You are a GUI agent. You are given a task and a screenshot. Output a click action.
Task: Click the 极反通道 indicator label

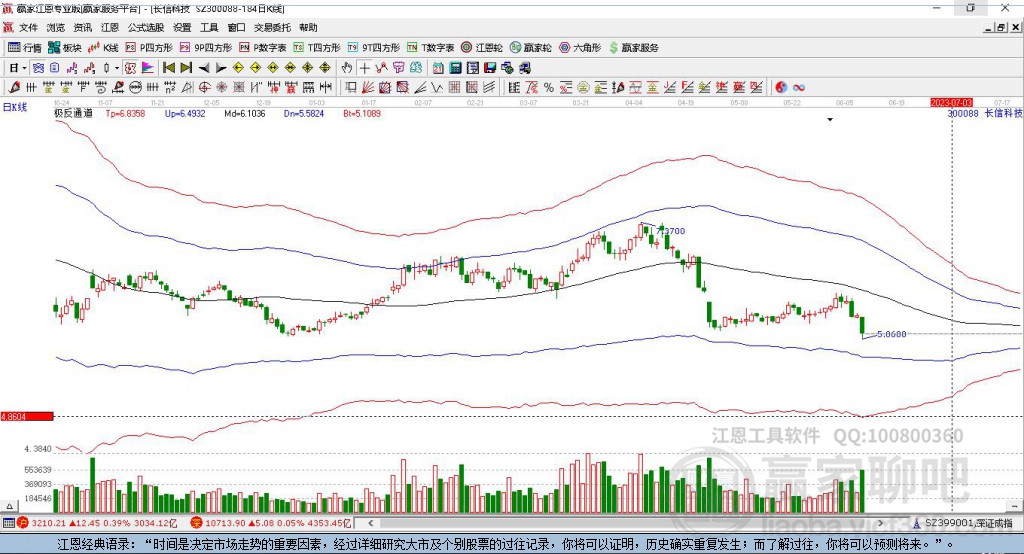click(73, 113)
